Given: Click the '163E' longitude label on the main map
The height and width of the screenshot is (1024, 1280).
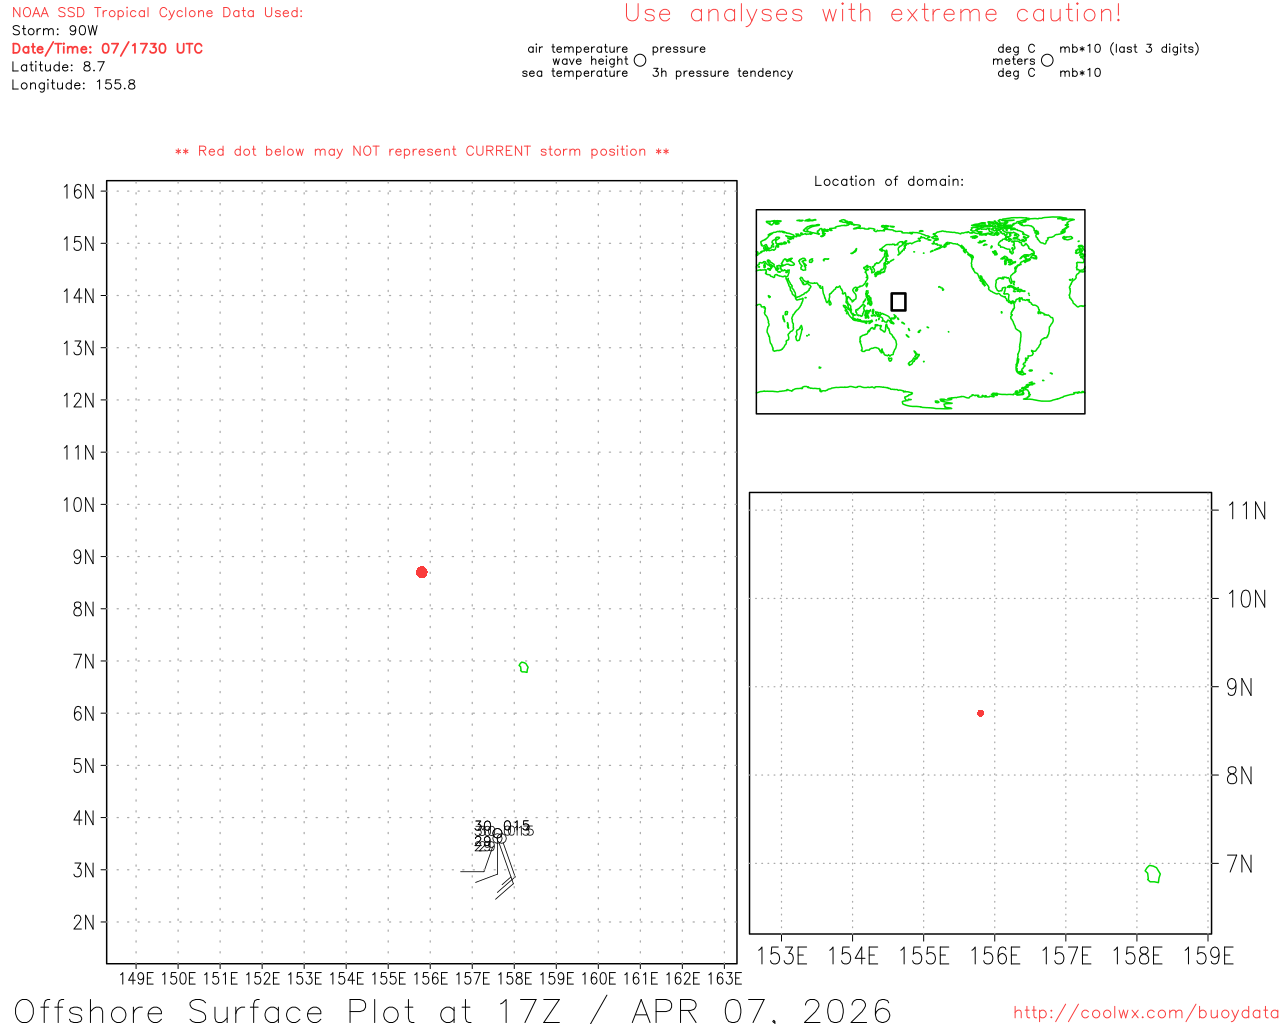Looking at the screenshot, I should (x=725, y=979).
